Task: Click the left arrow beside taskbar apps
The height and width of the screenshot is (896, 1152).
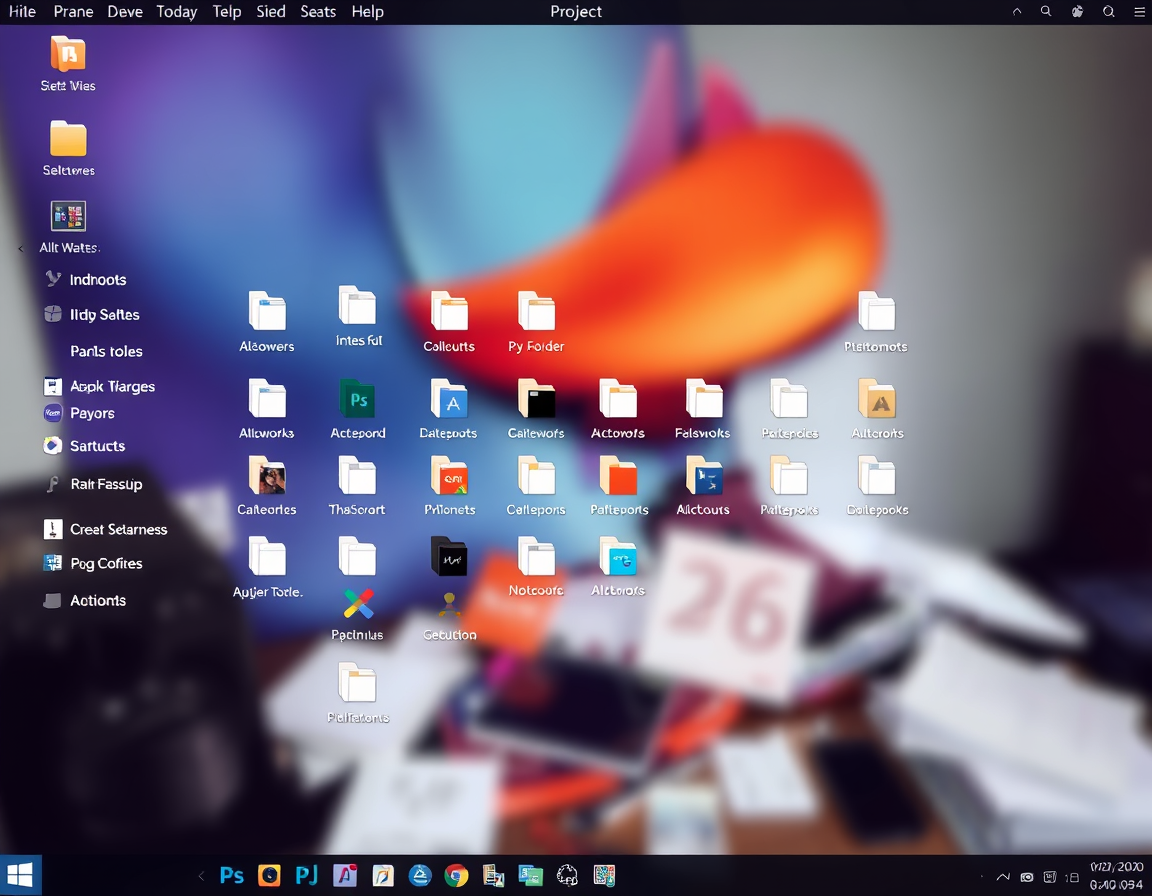Action: (x=201, y=875)
